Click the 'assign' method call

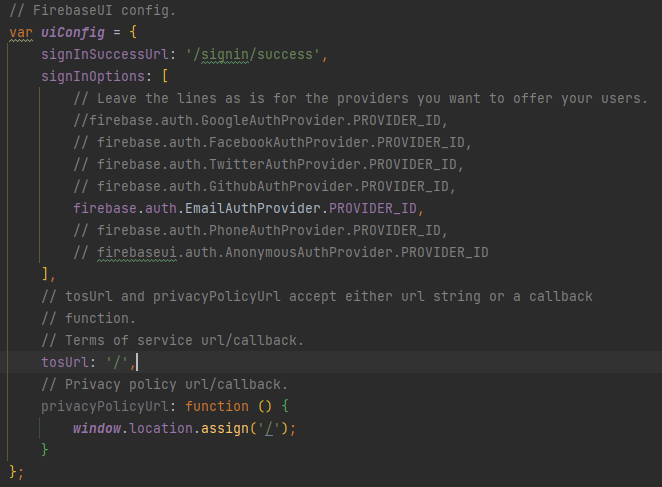[x=225, y=428]
